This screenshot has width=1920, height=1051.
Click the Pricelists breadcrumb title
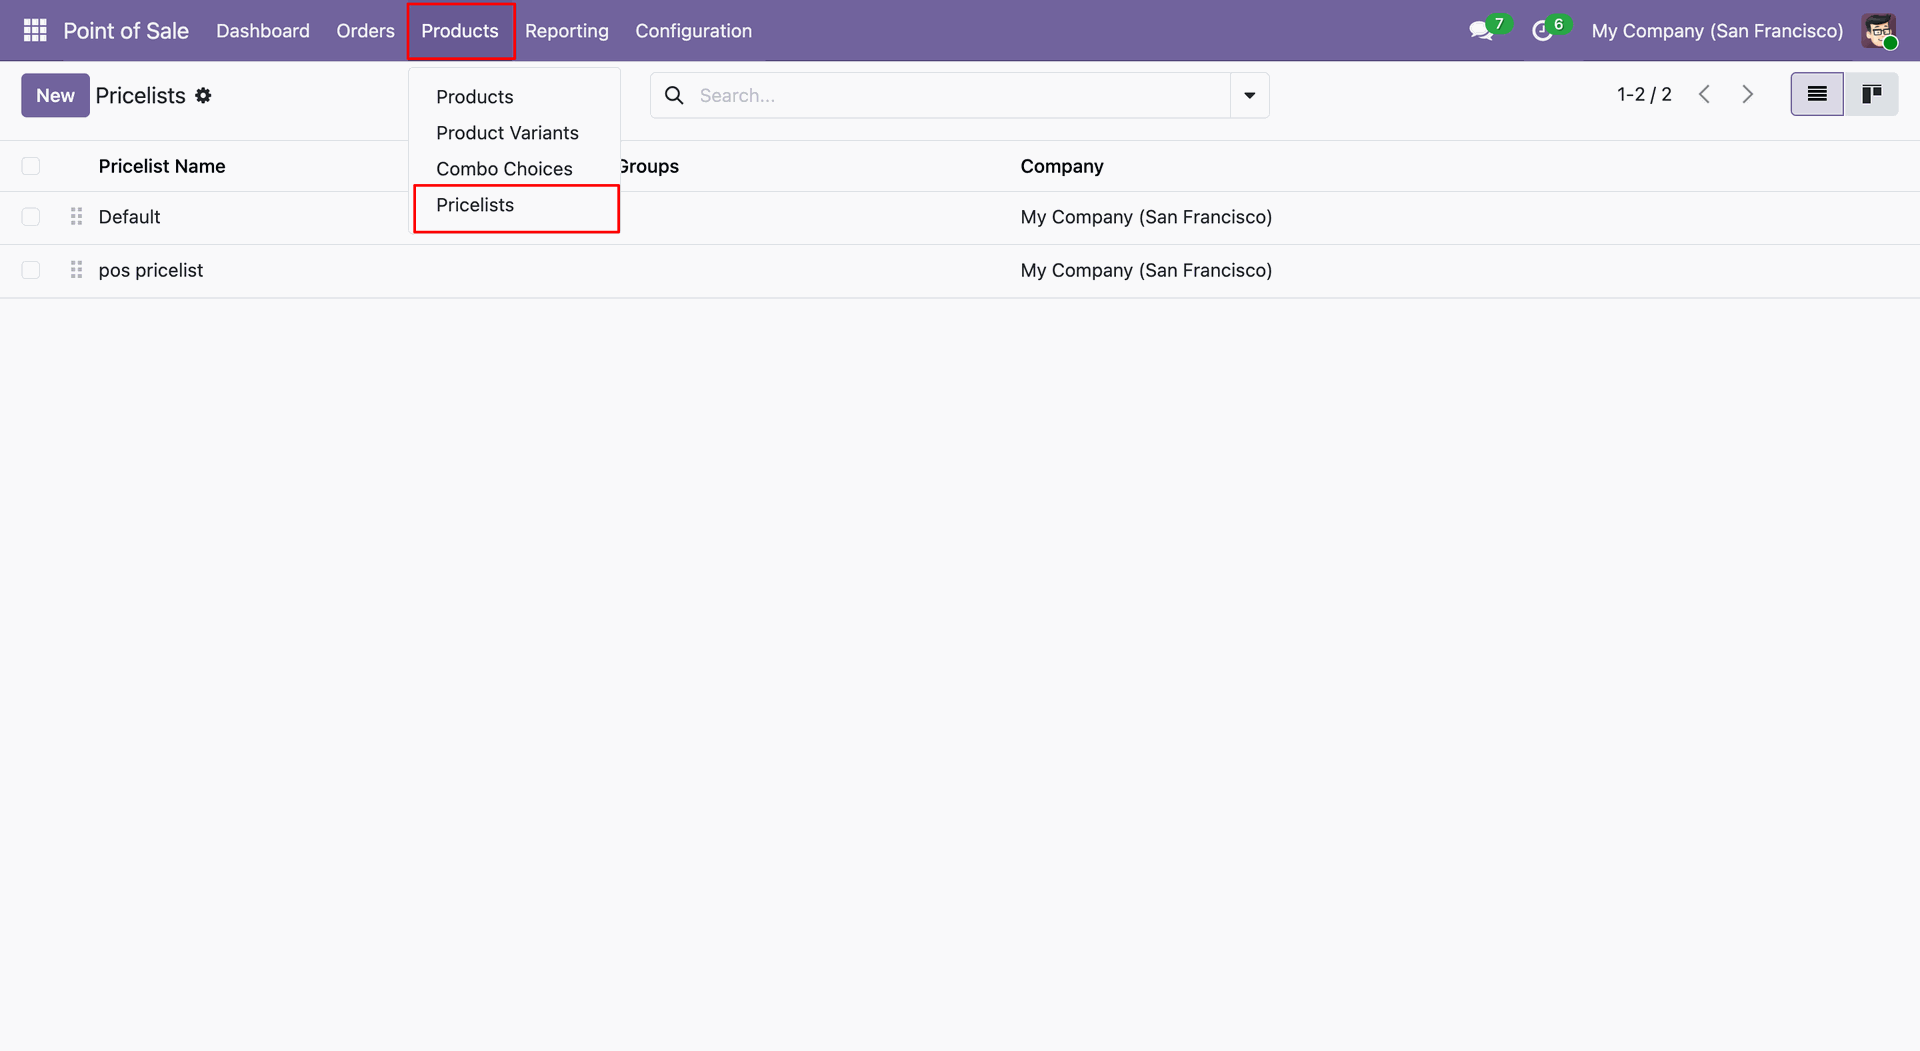[x=141, y=96]
